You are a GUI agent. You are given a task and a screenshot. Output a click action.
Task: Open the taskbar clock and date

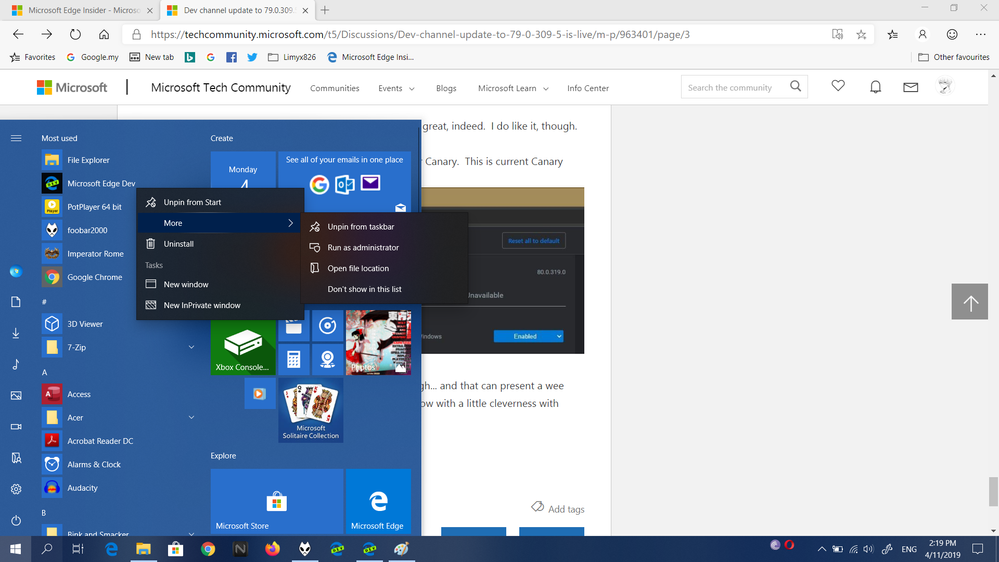(942, 549)
